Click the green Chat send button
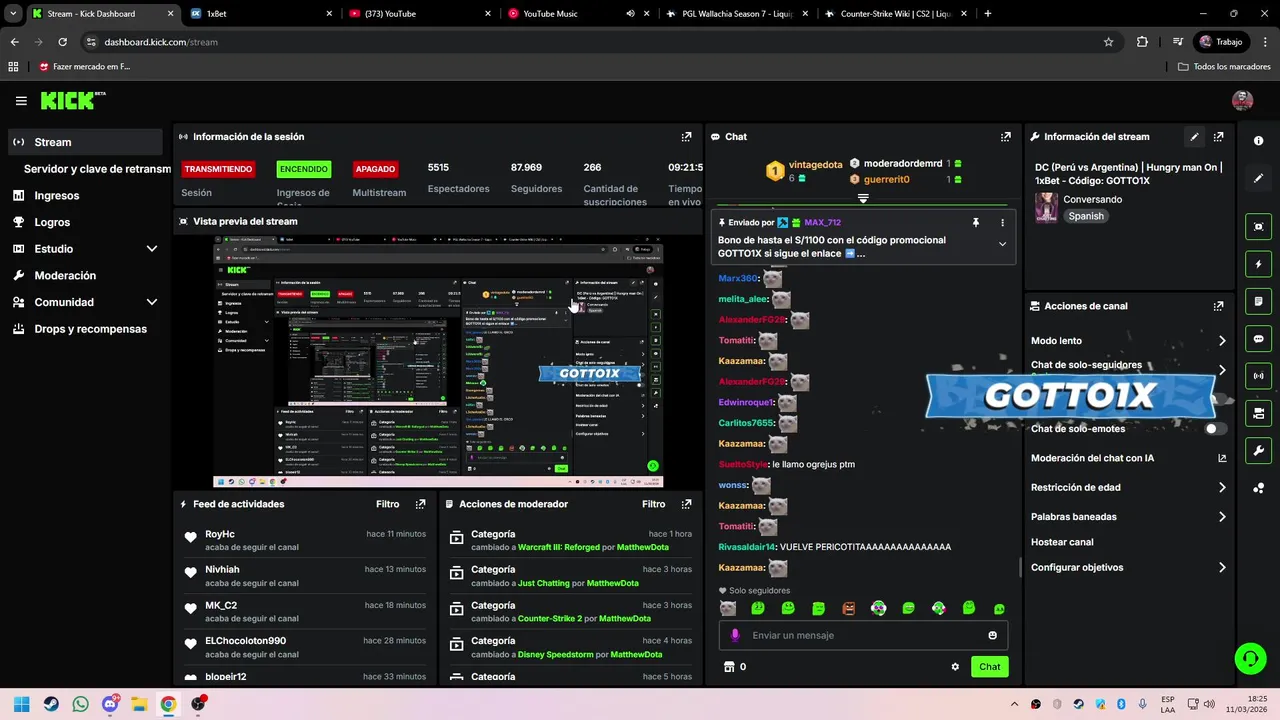1280x720 pixels. (x=989, y=667)
